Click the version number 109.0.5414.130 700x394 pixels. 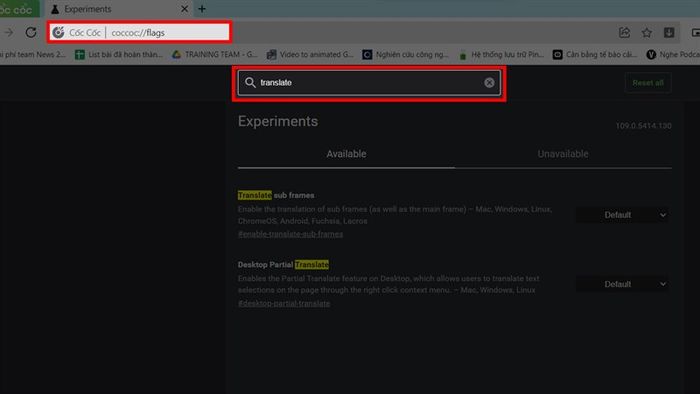pyautogui.click(x=643, y=126)
